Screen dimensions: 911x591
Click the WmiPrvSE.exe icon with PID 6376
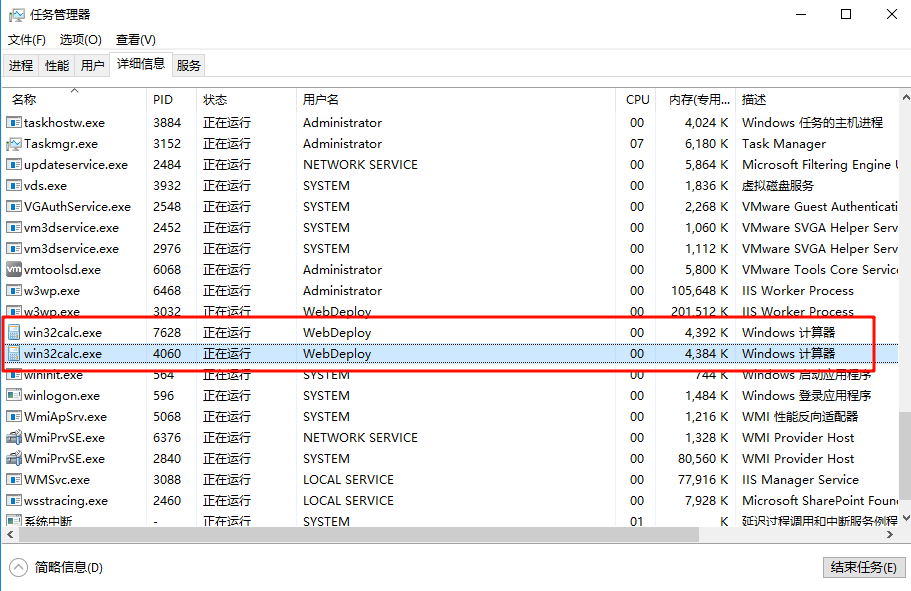coord(14,438)
